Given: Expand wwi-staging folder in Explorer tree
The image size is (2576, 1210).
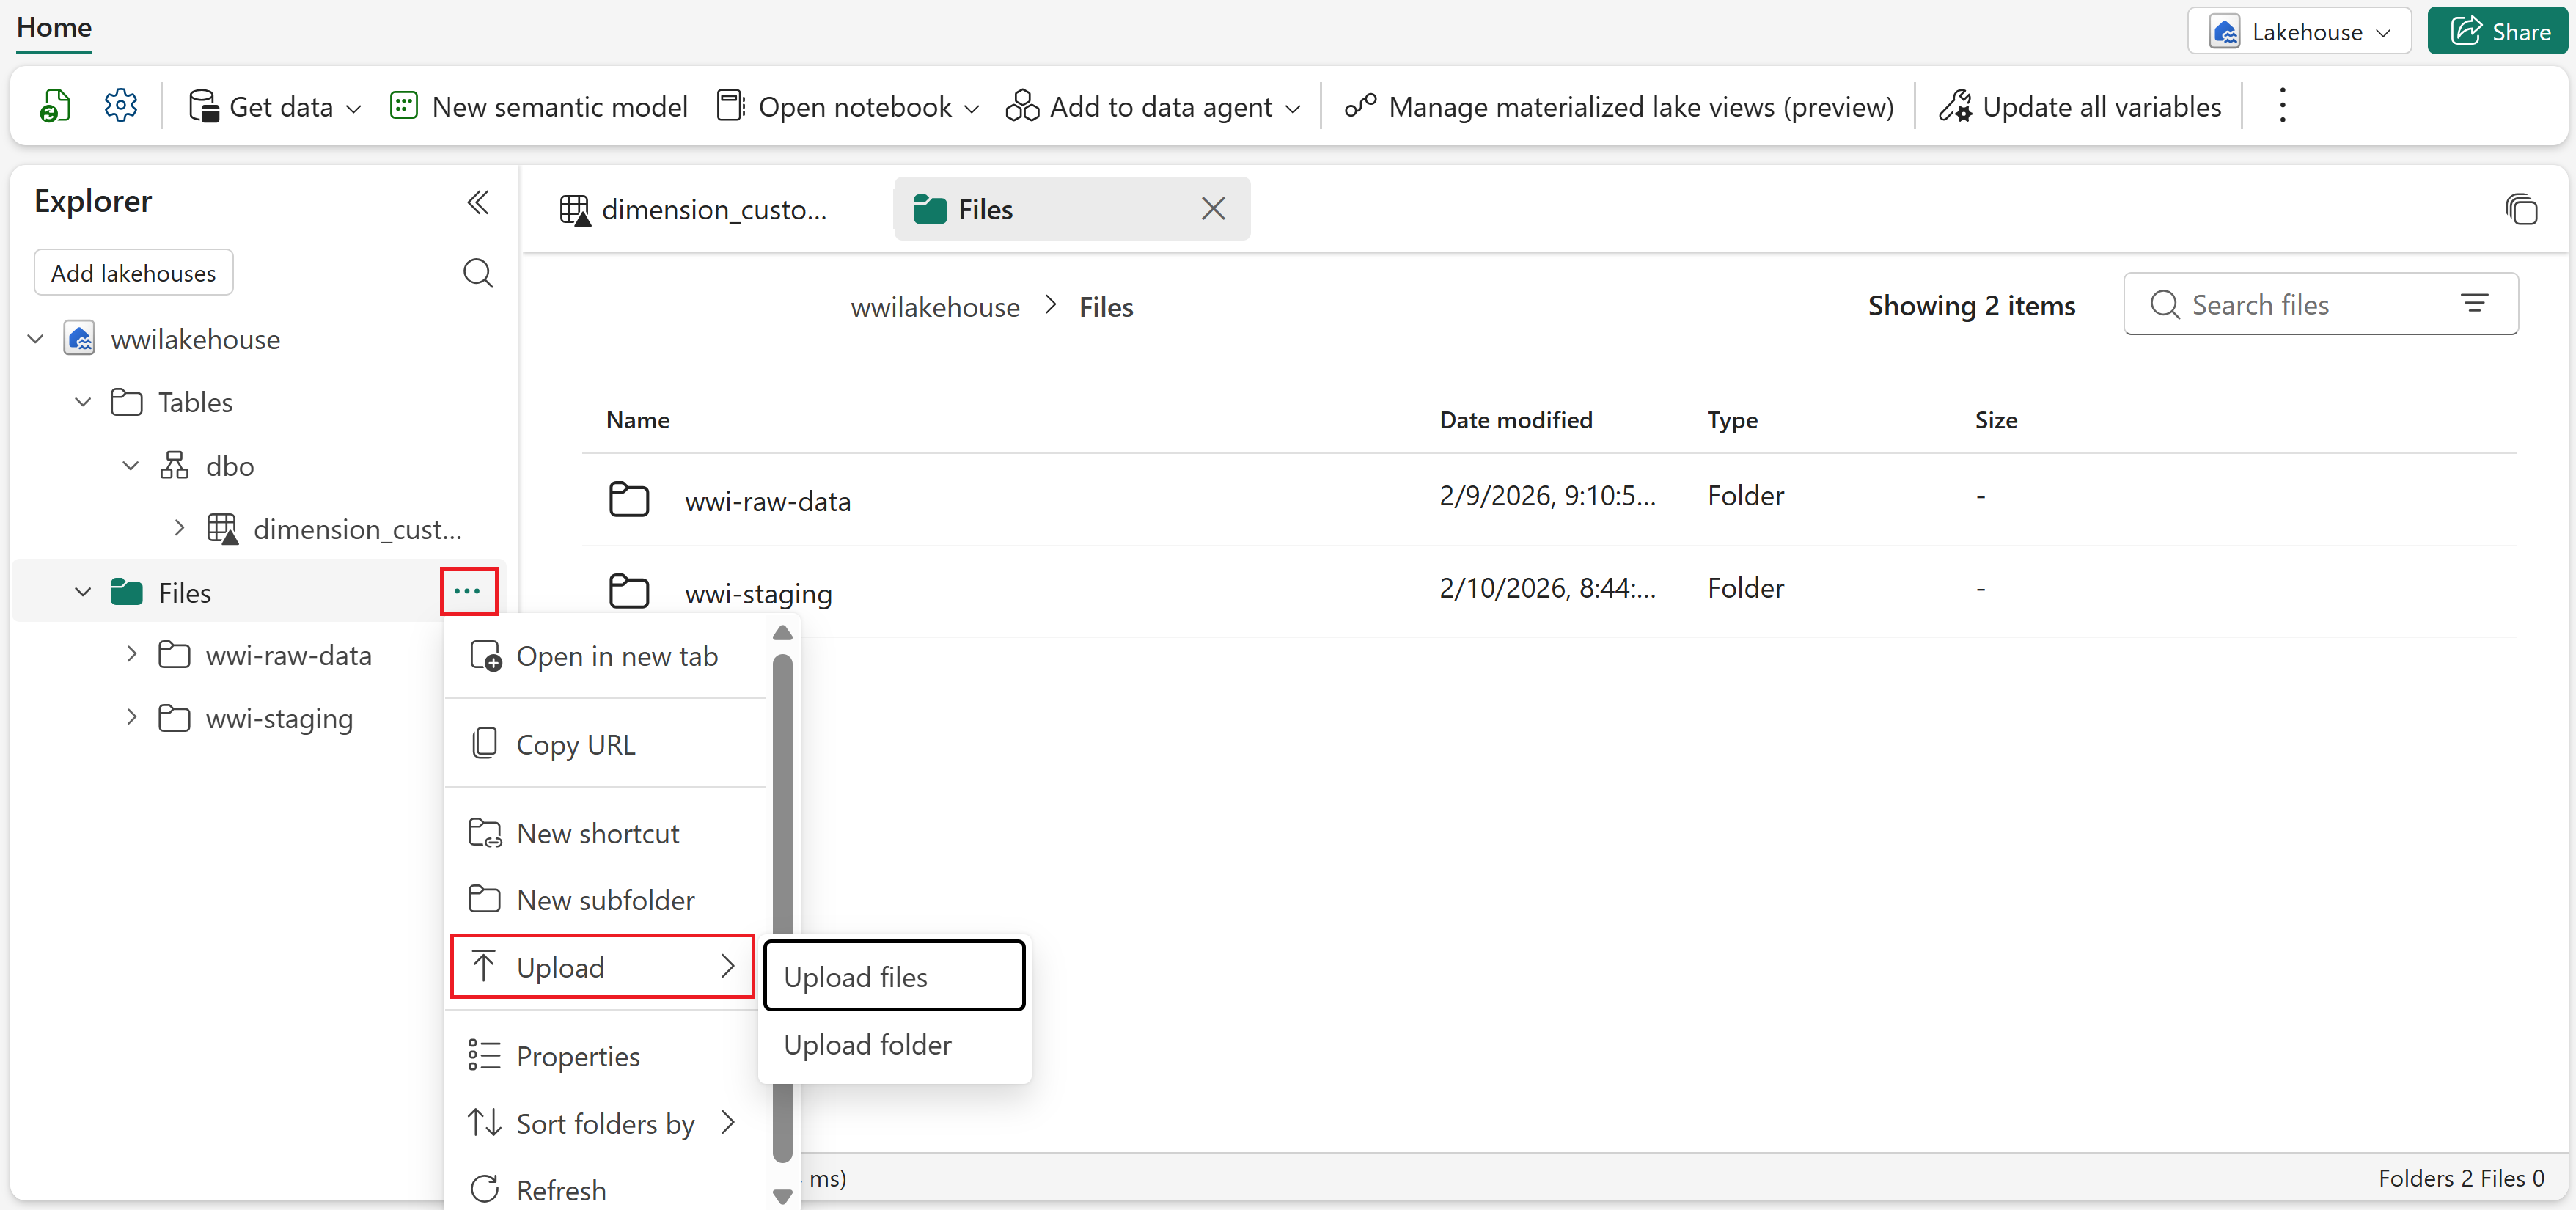Looking at the screenshot, I should 131,718.
